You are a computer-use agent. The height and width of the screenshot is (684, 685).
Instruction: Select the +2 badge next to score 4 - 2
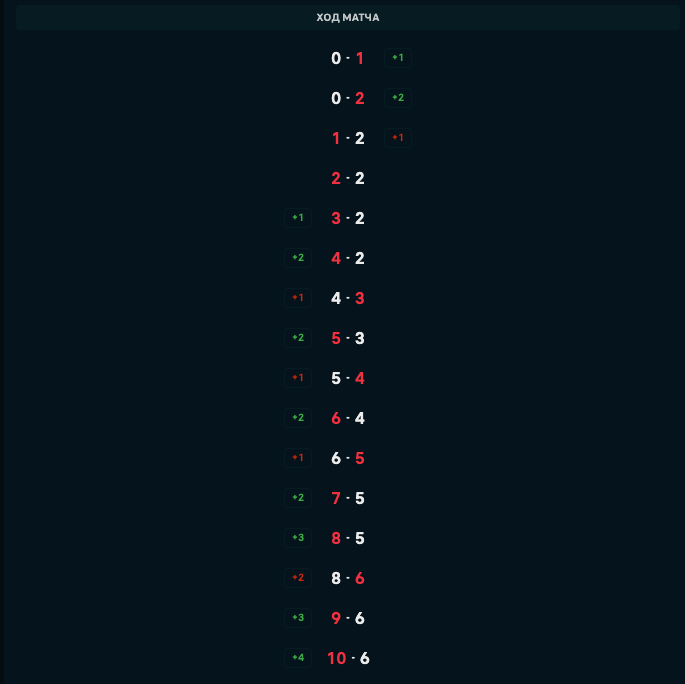pyautogui.click(x=298, y=258)
